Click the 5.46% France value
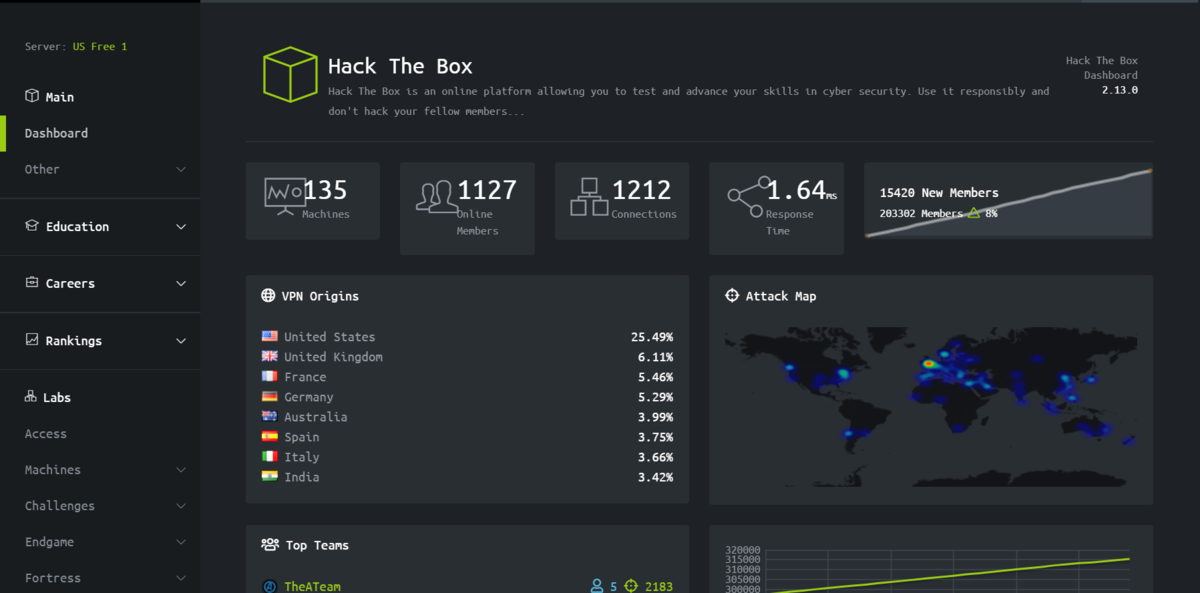 (x=655, y=377)
